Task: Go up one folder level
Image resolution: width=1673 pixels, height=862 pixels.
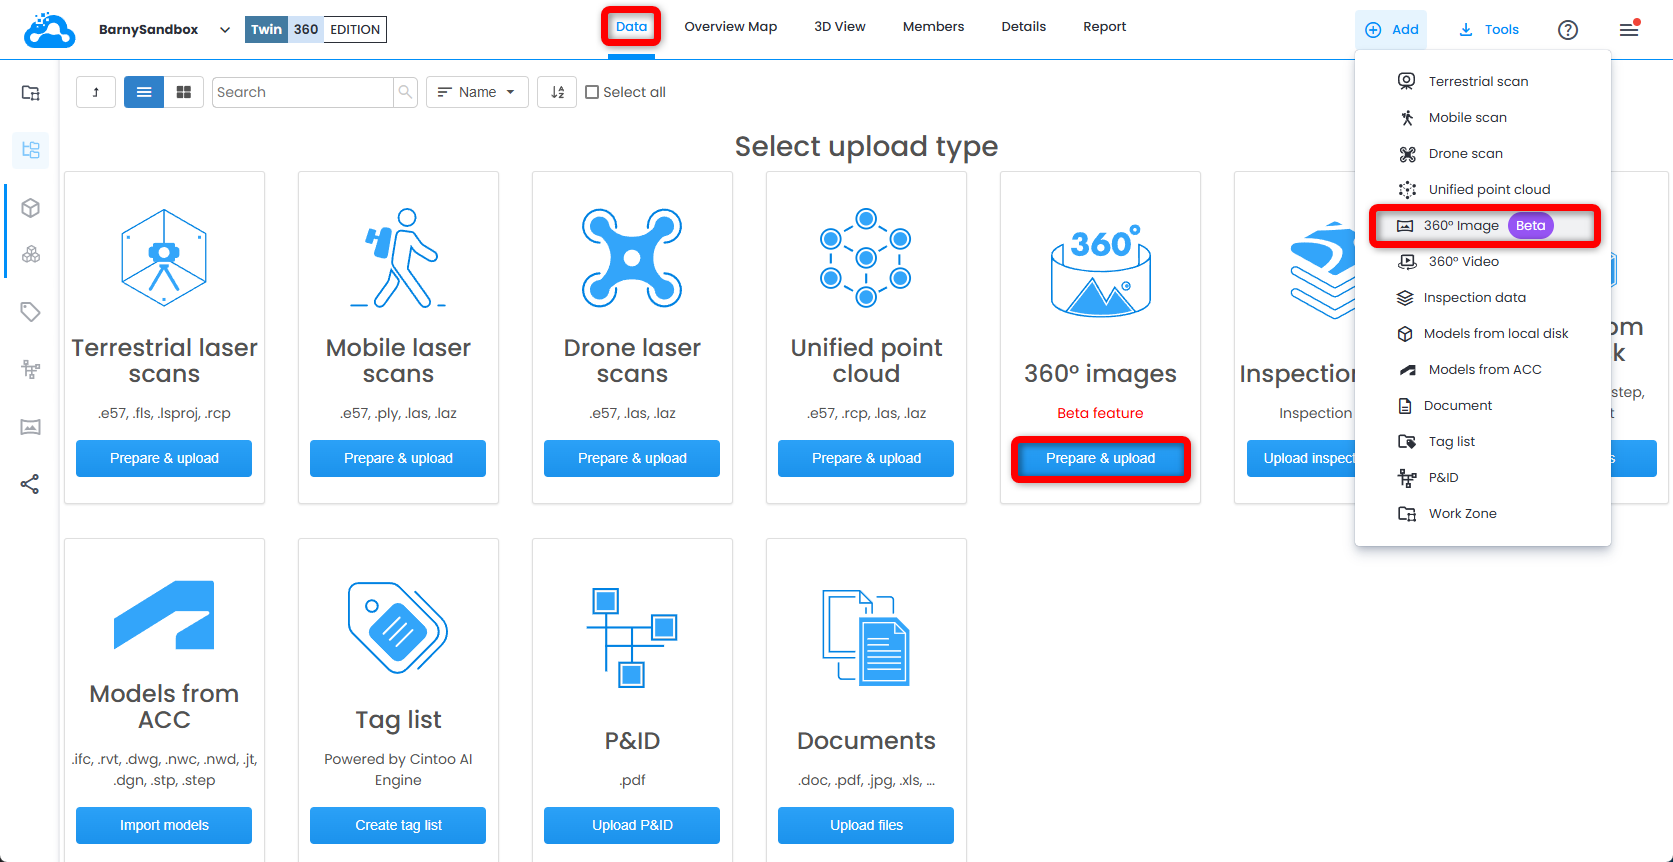Action: pos(96,92)
